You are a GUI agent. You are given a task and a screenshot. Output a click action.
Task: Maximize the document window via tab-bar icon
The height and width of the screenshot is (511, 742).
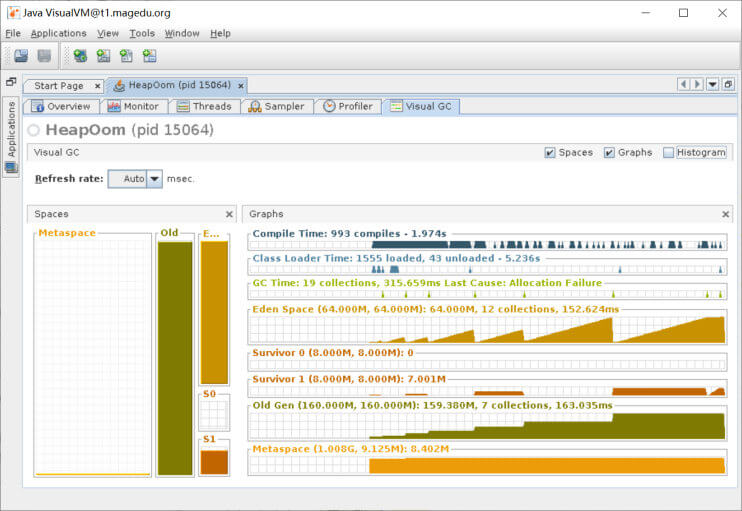coord(728,85)
